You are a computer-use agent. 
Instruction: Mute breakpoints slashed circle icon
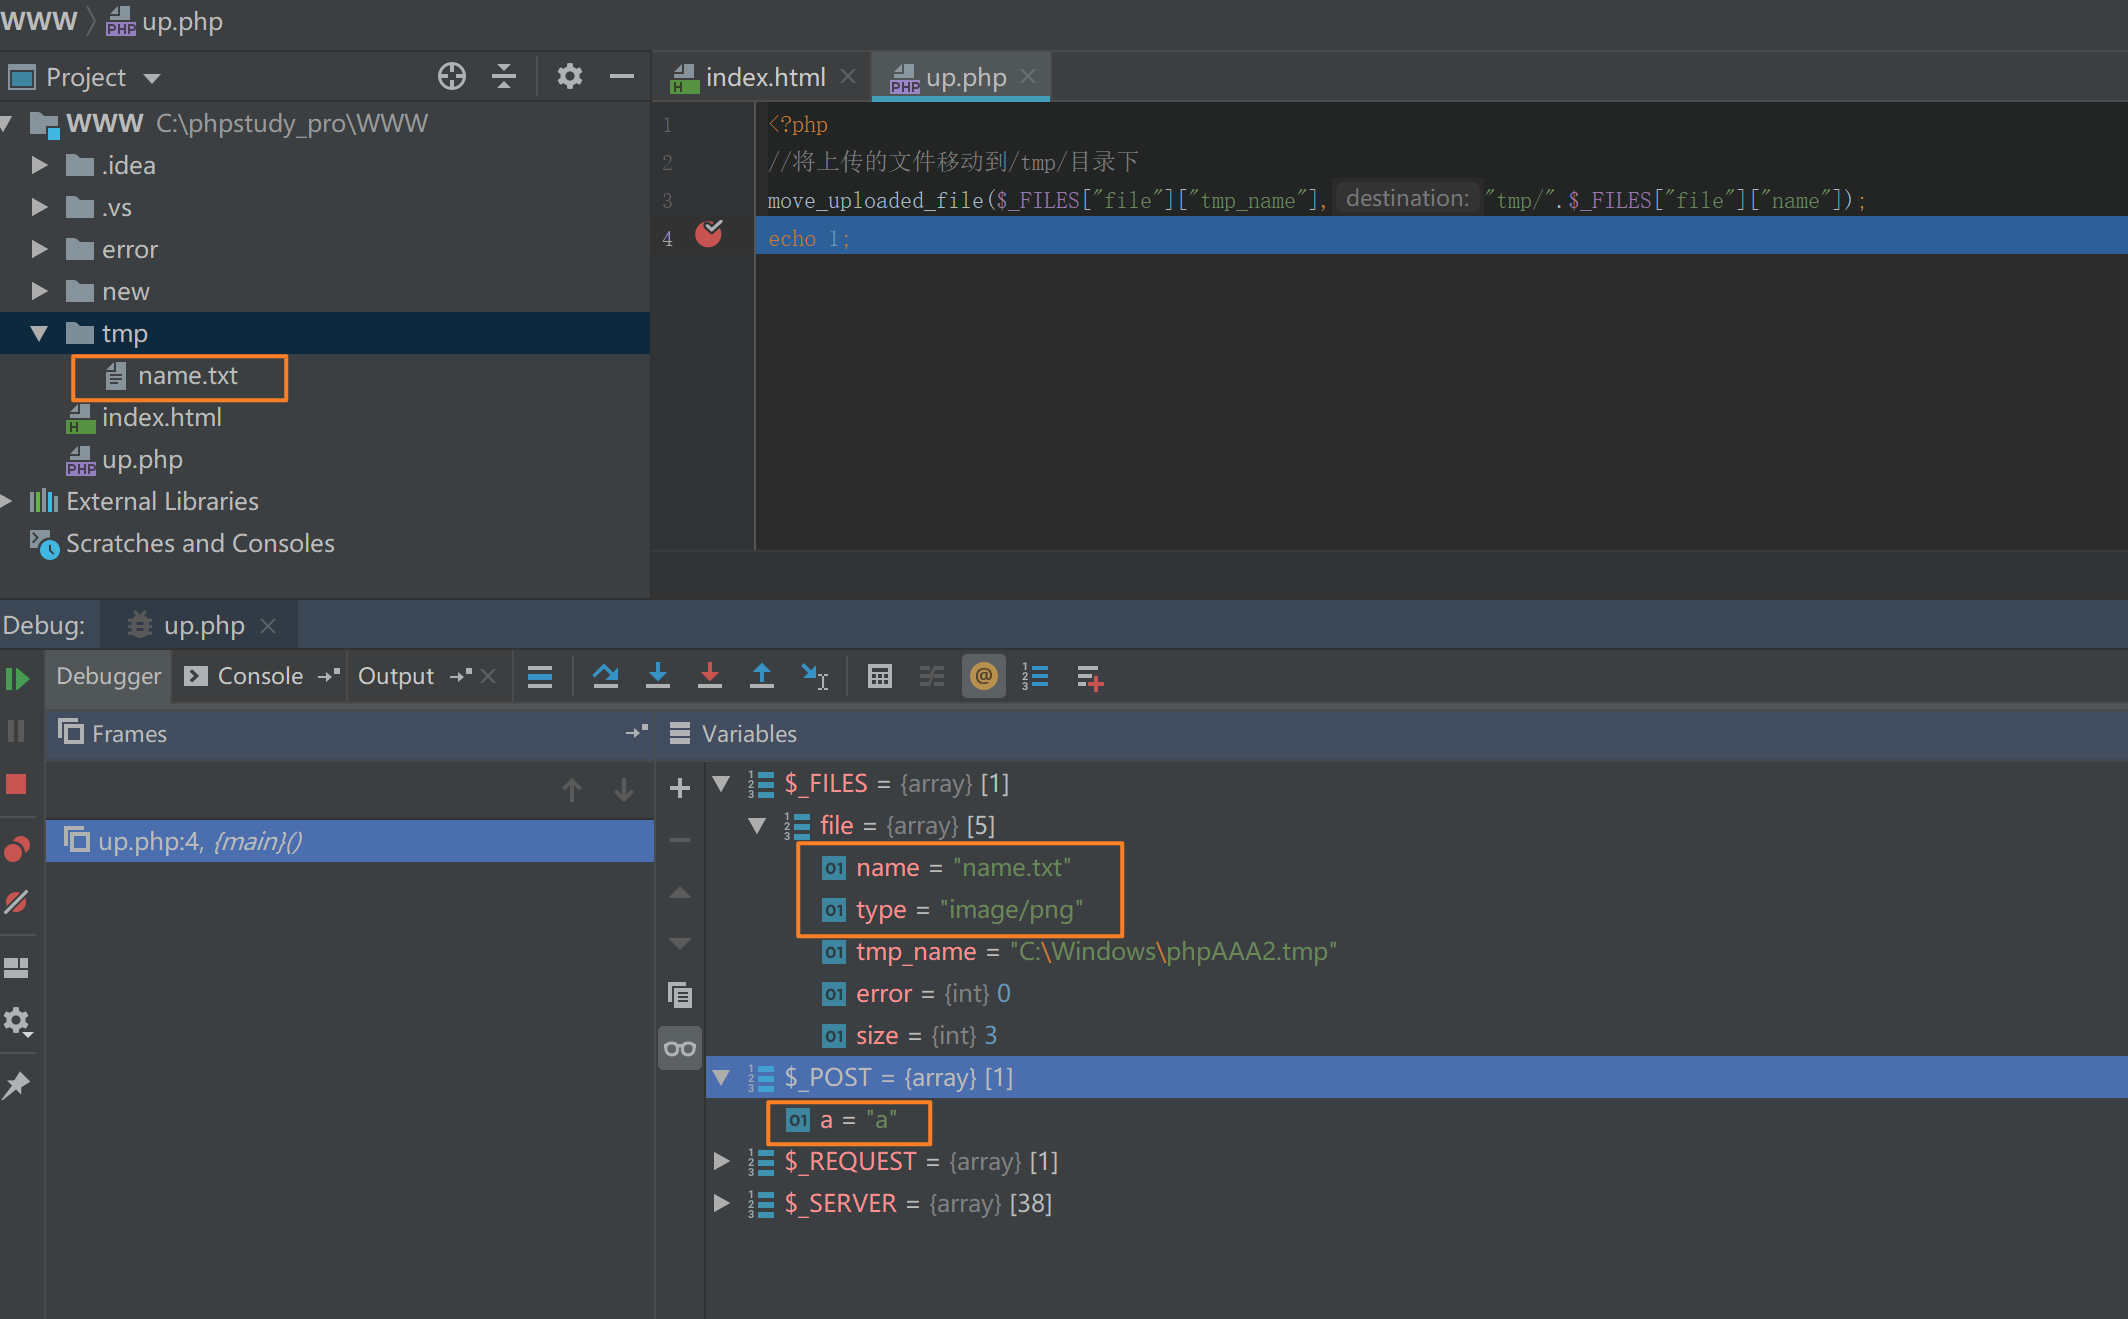[x=16, y=901]
